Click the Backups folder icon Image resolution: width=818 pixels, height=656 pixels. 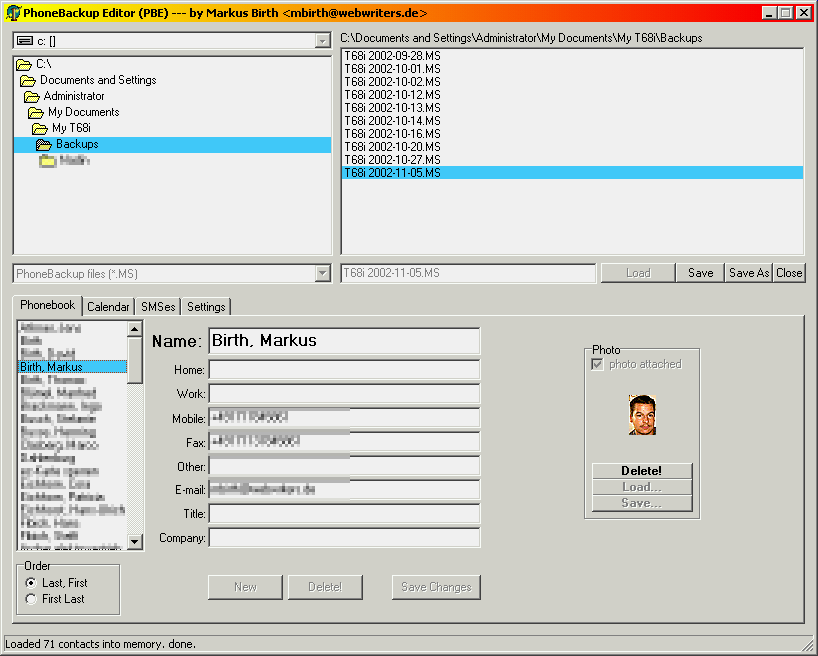44,144
